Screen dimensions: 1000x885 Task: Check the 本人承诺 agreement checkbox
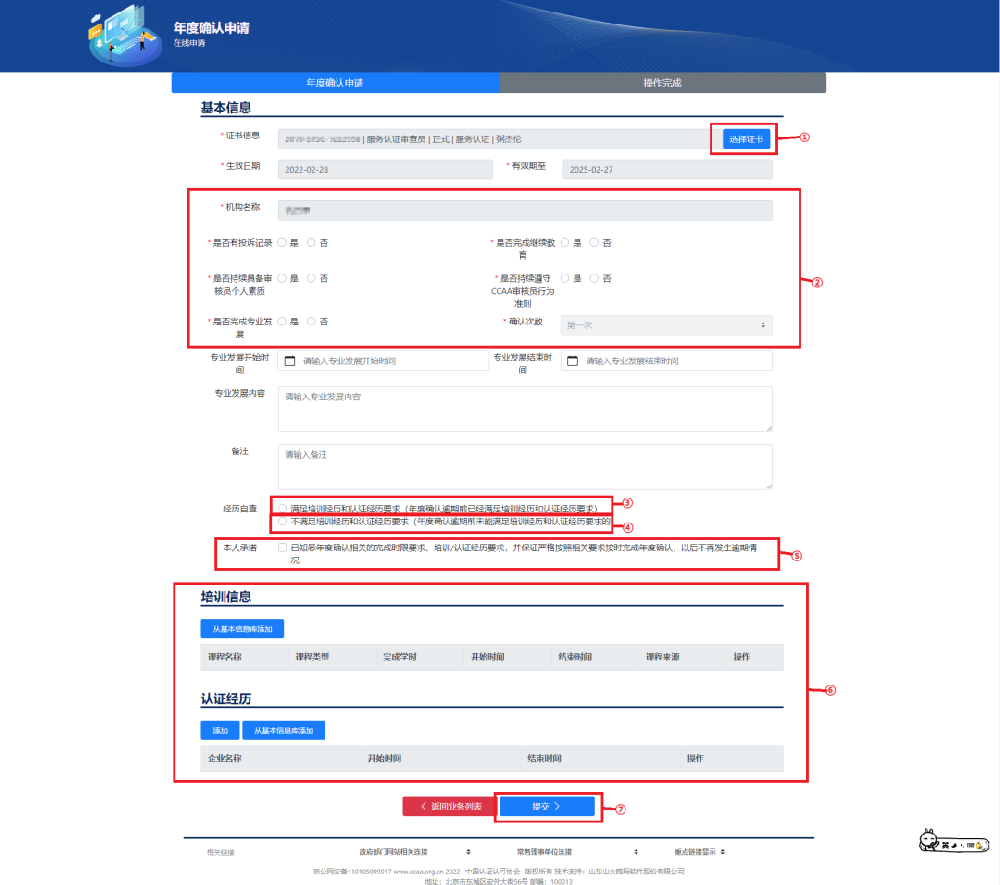tap(284, 548)
